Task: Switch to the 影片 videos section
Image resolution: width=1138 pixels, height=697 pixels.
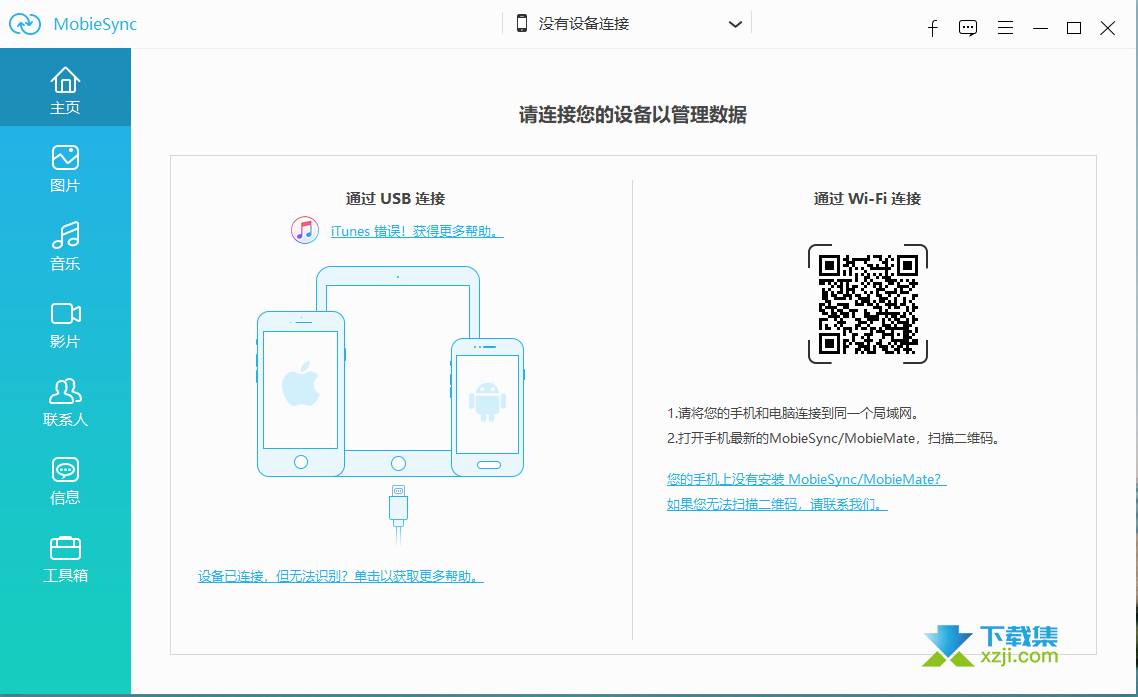Action: [x=65, y=325]
